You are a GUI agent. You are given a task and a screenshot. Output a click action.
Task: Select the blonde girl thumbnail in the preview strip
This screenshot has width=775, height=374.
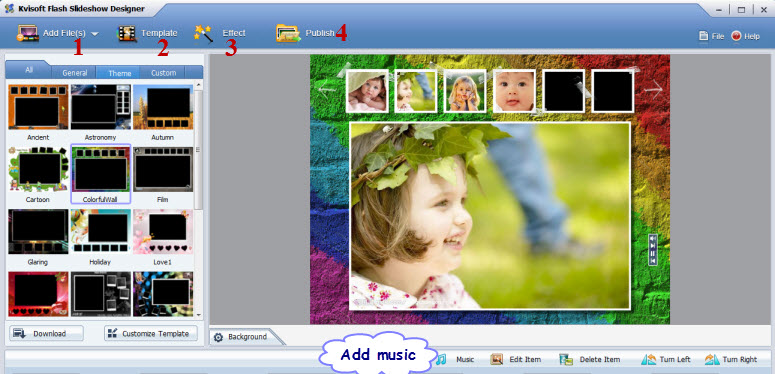465,91
